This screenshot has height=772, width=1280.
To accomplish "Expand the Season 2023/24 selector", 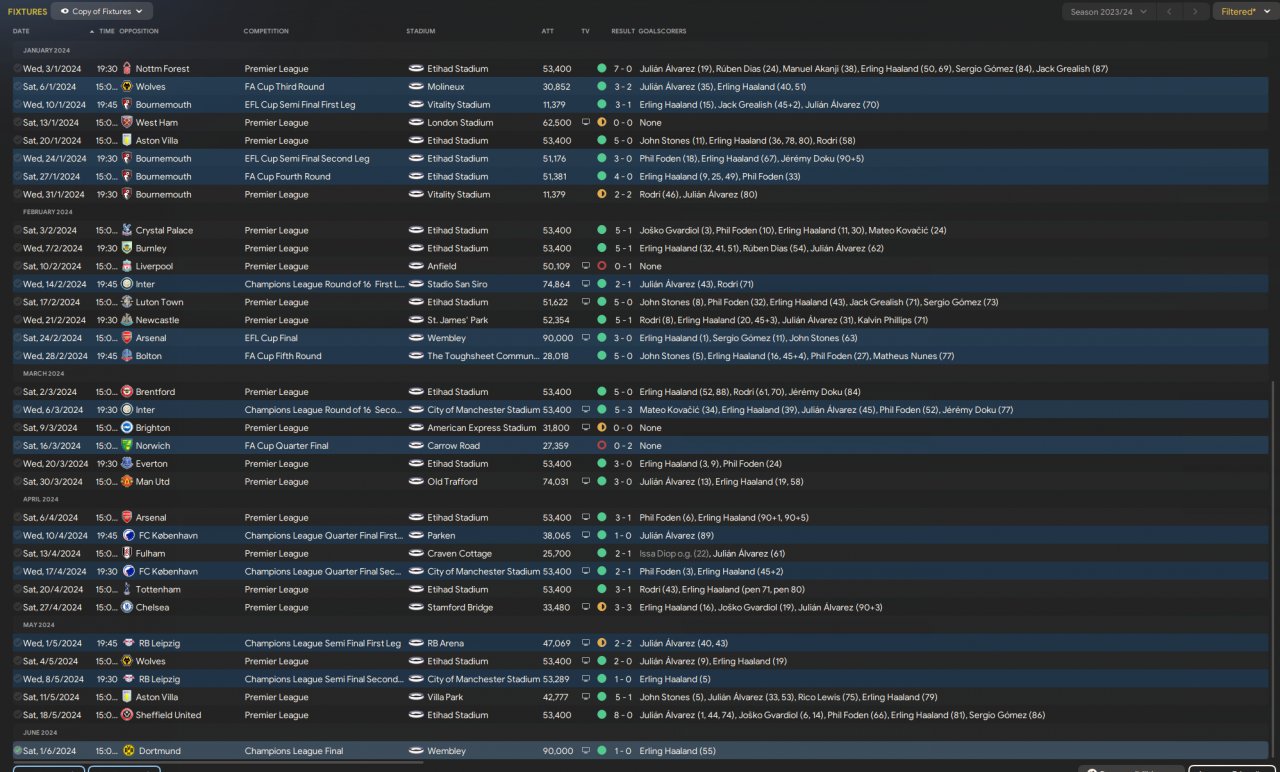I will [x=1108, y=12].
